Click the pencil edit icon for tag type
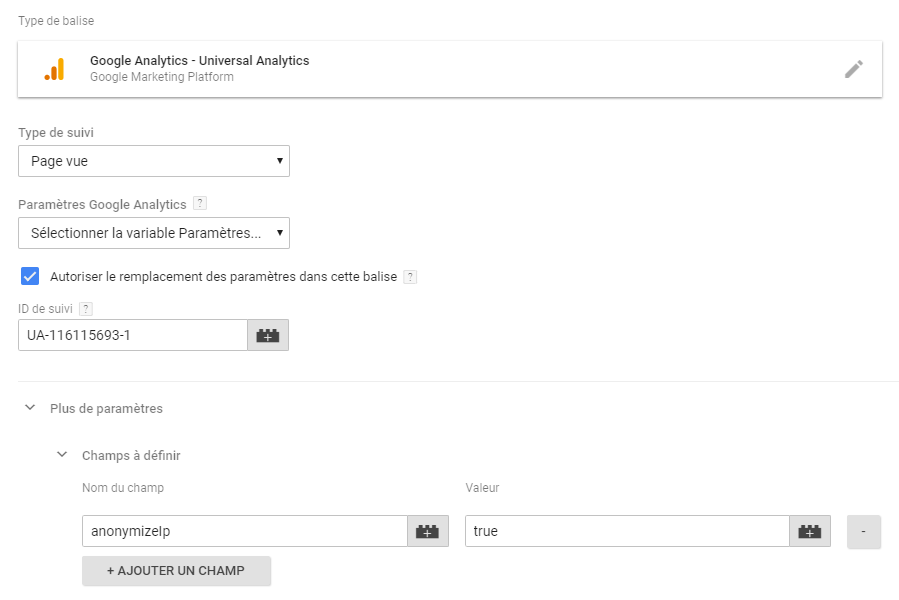Image resolution: width=899 pixels, height=600 pixels. 854,69
